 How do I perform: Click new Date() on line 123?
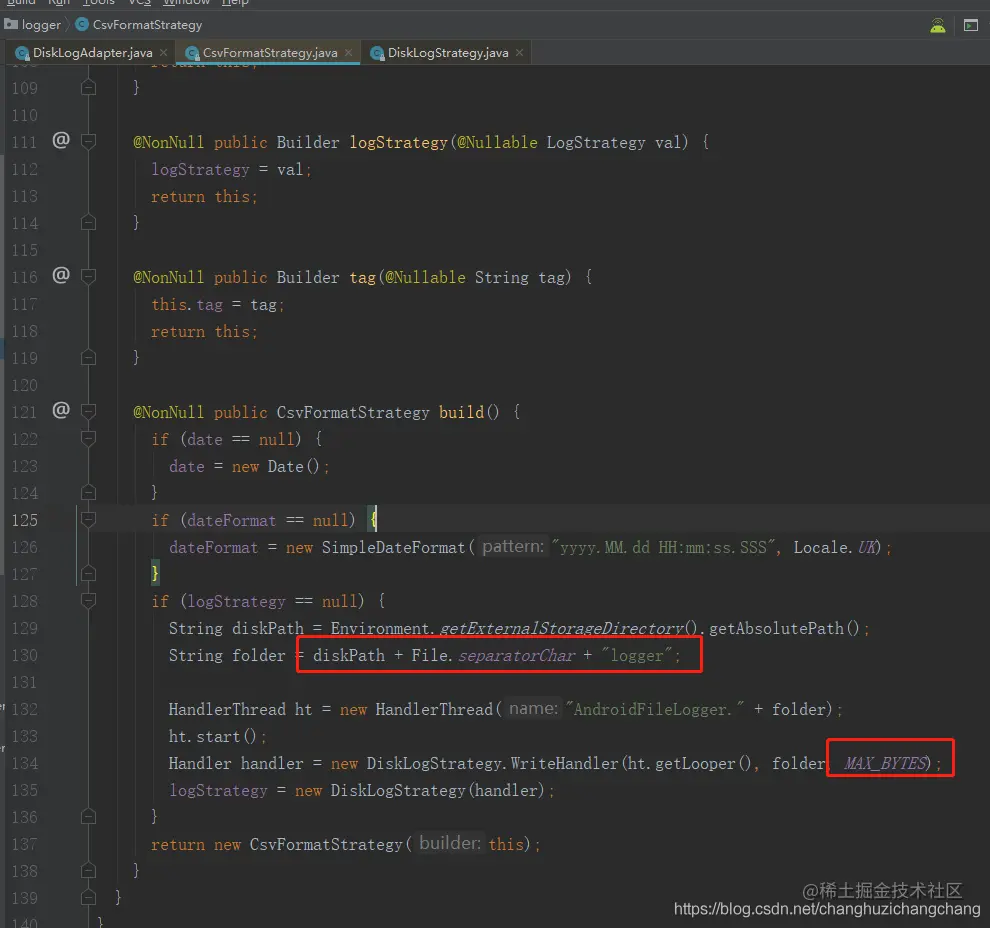tap(276, 467)
